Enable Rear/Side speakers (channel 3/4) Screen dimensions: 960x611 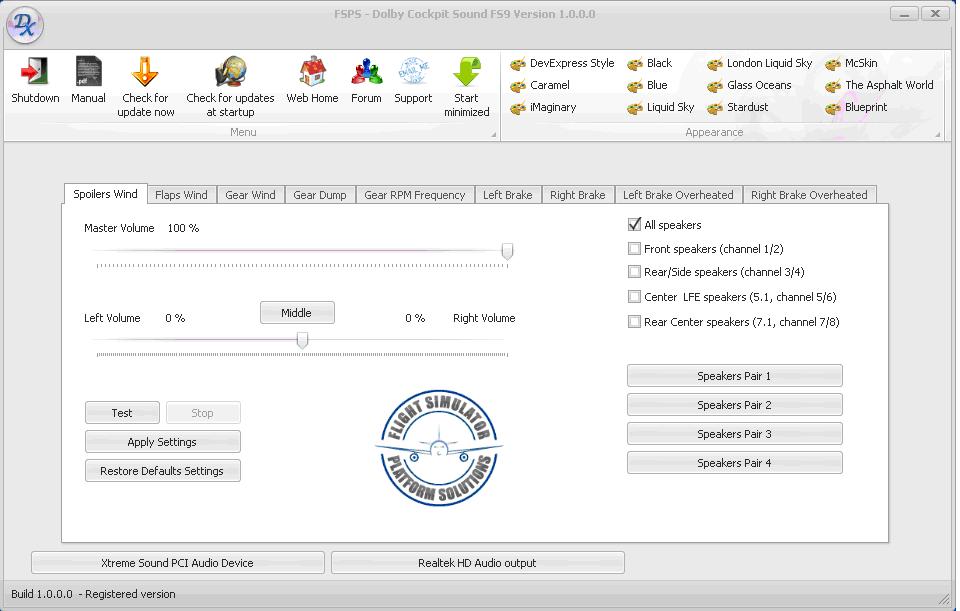click(x=634, y=272)
